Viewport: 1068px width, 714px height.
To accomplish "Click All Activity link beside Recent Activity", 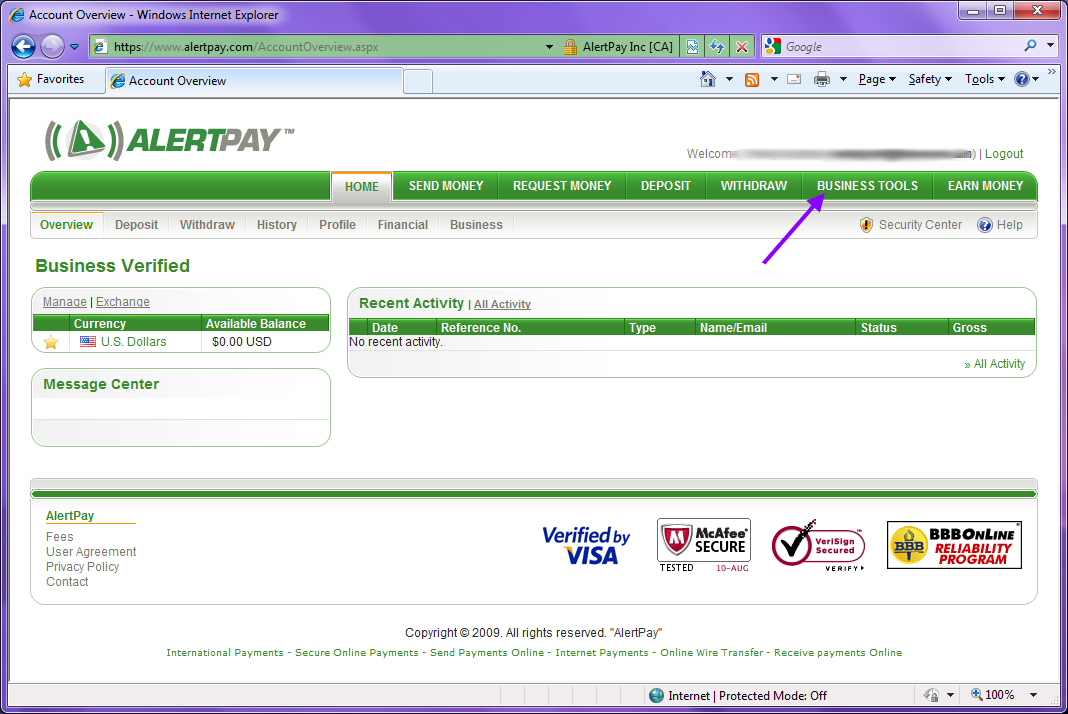I will pos(502,305).
